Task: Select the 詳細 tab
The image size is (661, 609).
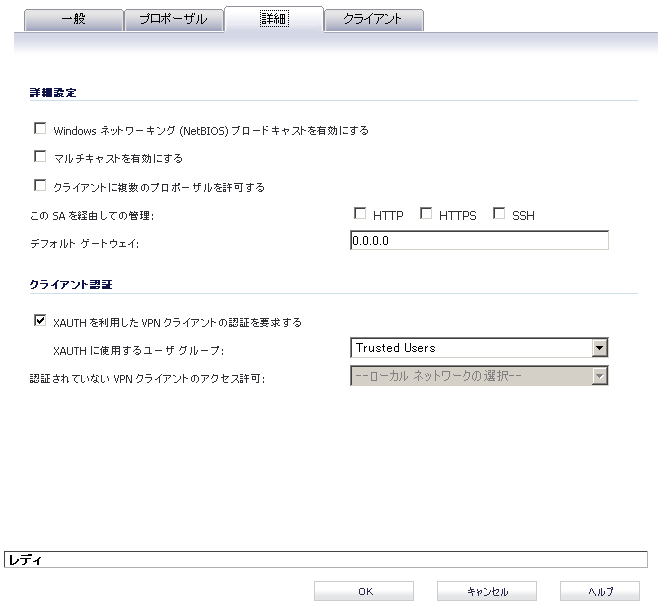Action: [x=274, y=19]
